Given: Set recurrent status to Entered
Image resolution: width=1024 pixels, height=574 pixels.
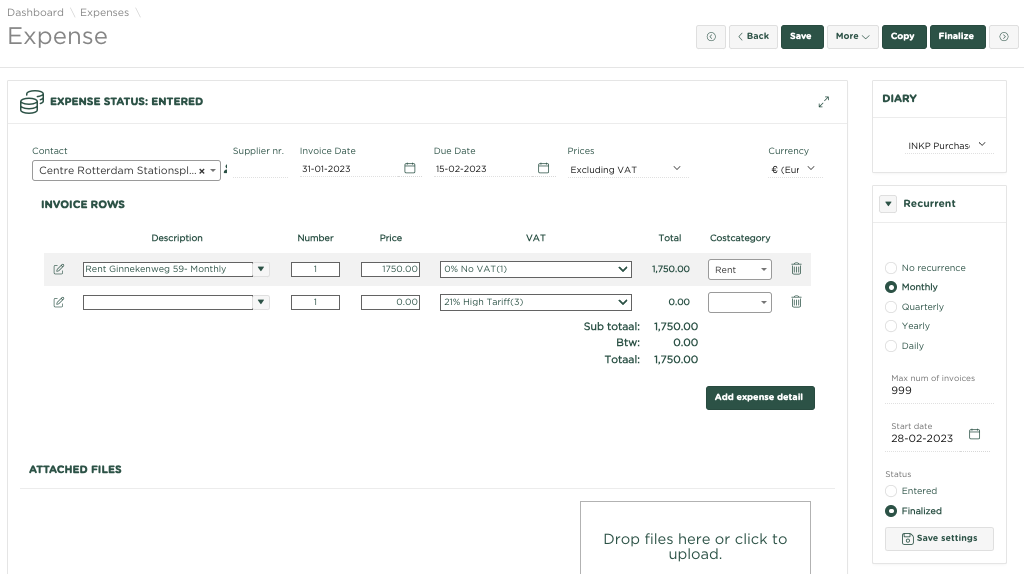Looking at the screenshot, I should coord(891,491).
